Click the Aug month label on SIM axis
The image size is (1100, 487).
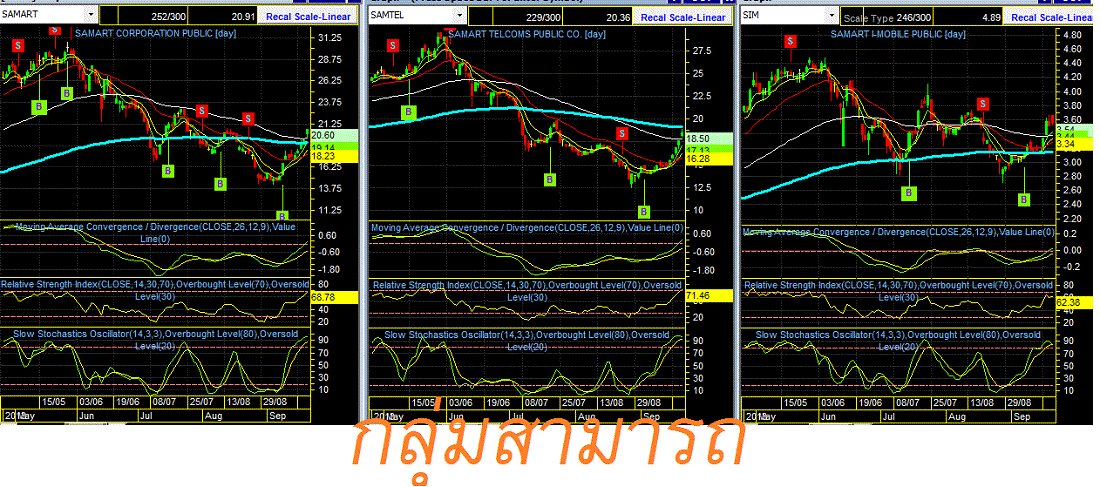click(x=957, y=416)
